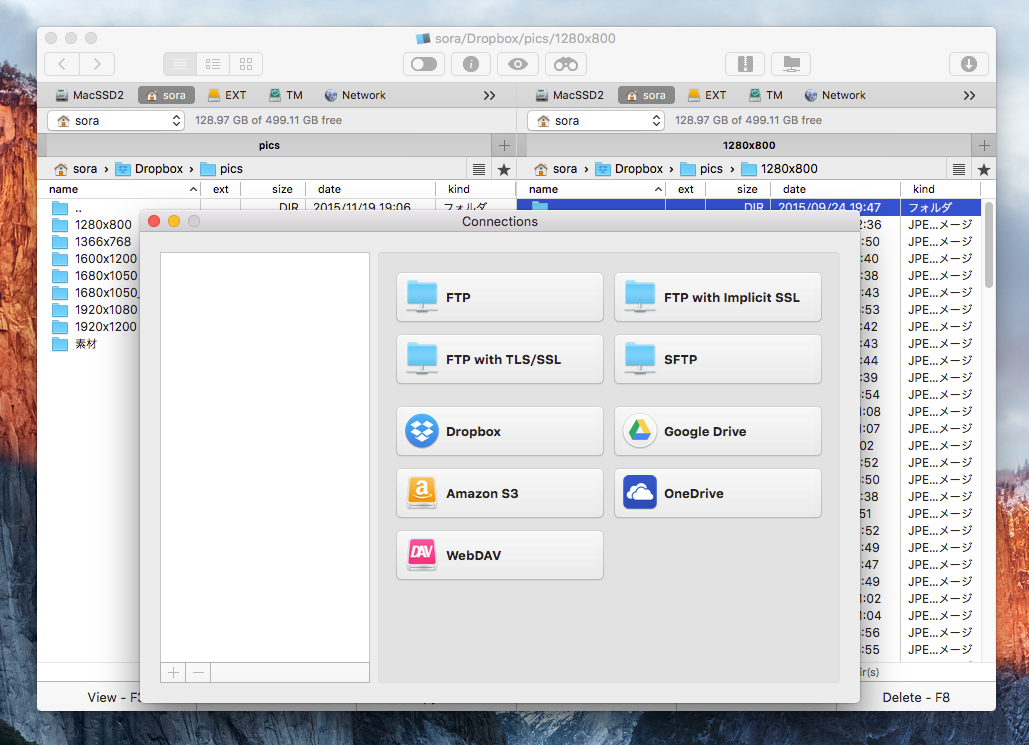Click the Dropbox connection icon
Screen dimensions: 1029x745
pos(422,431)
